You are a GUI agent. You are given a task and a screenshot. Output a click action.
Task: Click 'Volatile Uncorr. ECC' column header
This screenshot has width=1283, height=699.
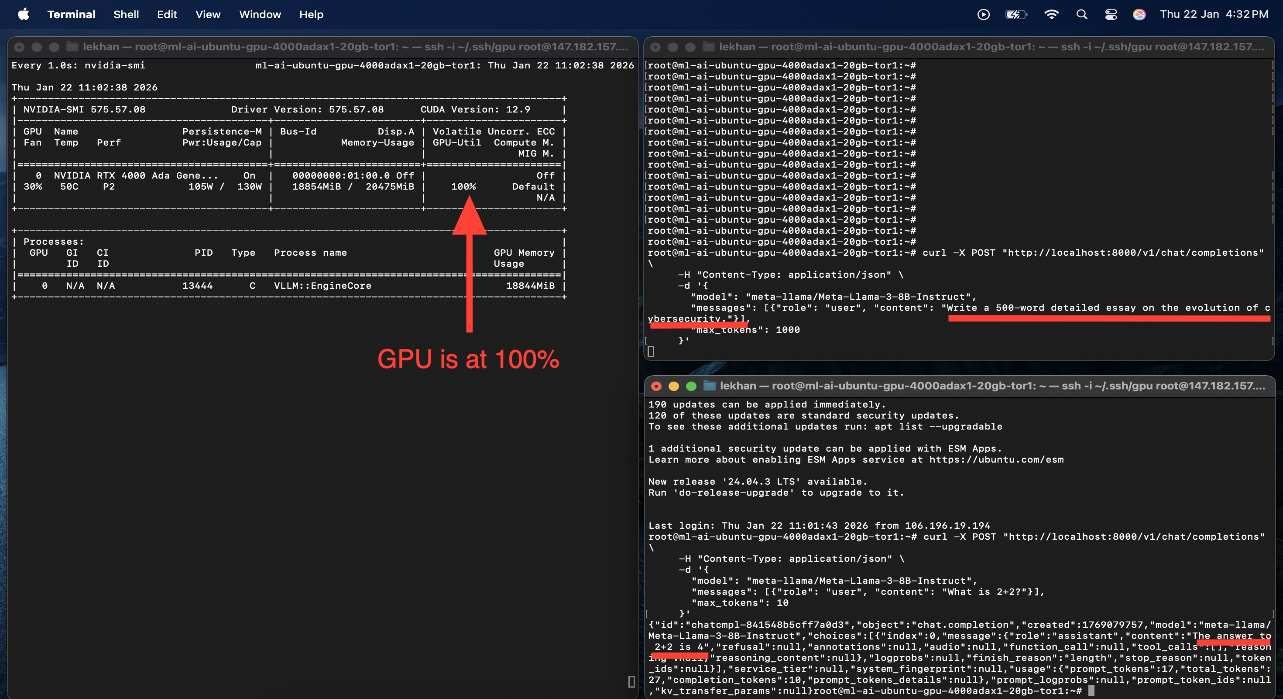pyautogui.click(x=493, y=131)
